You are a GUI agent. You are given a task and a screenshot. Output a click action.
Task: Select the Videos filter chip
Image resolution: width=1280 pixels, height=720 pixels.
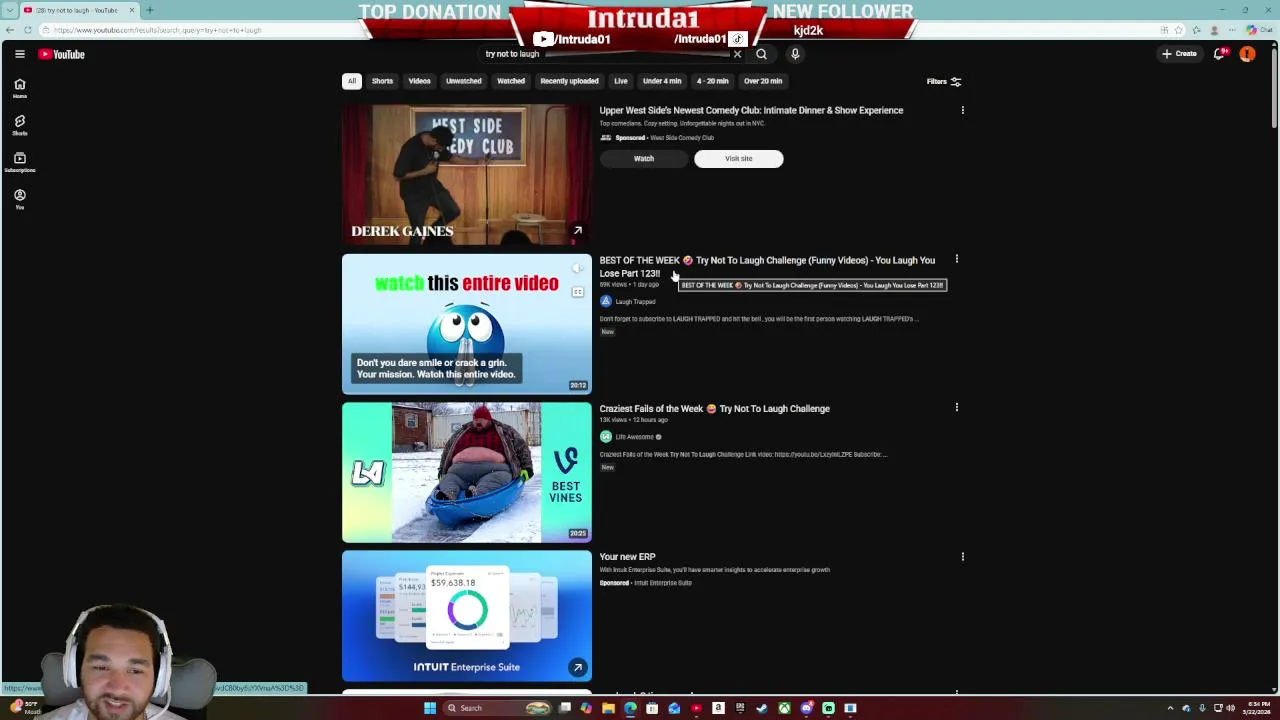pyautogui.click(x=419, y=81)
